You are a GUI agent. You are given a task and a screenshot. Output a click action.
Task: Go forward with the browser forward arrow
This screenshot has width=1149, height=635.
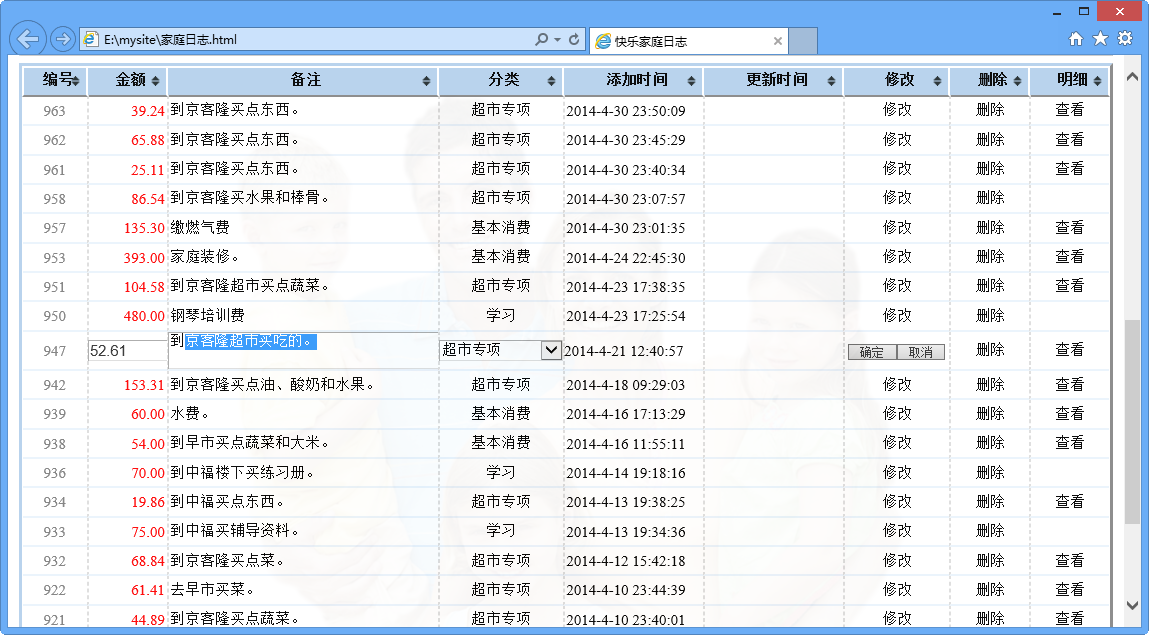62,39
